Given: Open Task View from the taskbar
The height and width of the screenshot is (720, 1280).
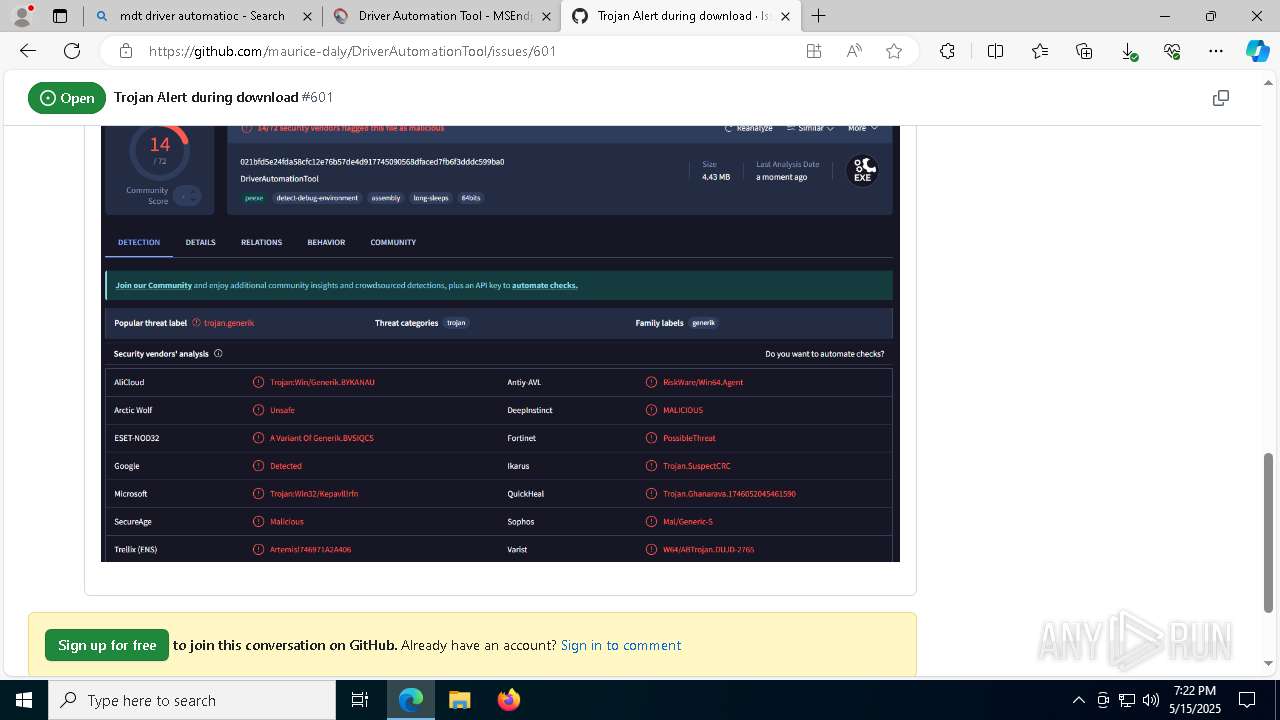Looking at the screenshot, I should pyautogui.click(x=360, y=700).
